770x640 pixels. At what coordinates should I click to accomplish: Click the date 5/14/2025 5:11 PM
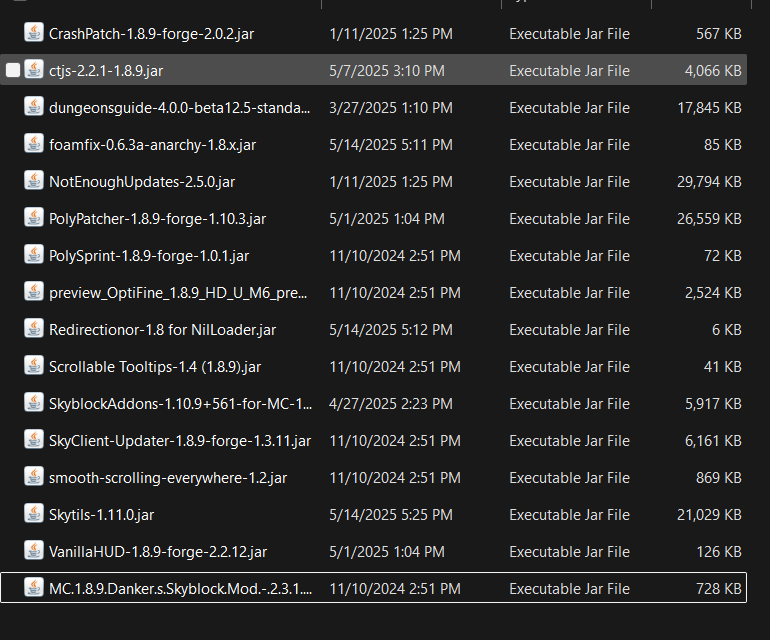click(x=391, y=145)
